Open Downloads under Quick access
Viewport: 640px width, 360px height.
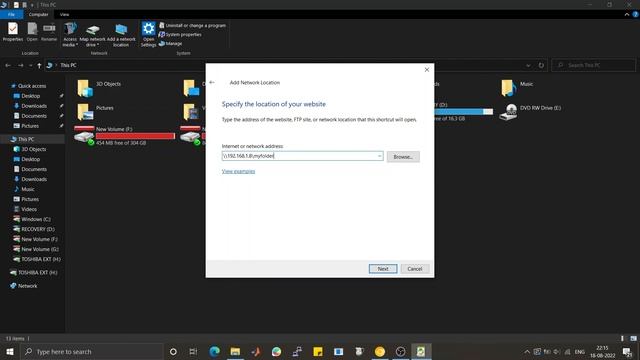(34, 106)
